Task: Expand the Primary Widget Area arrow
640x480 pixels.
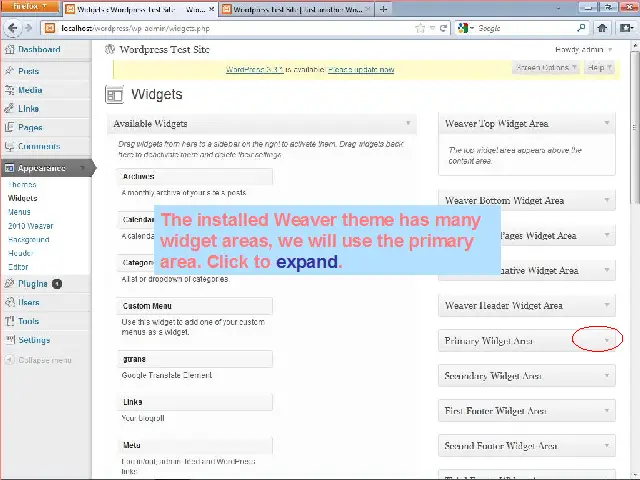Action: (x=607, y=340)
